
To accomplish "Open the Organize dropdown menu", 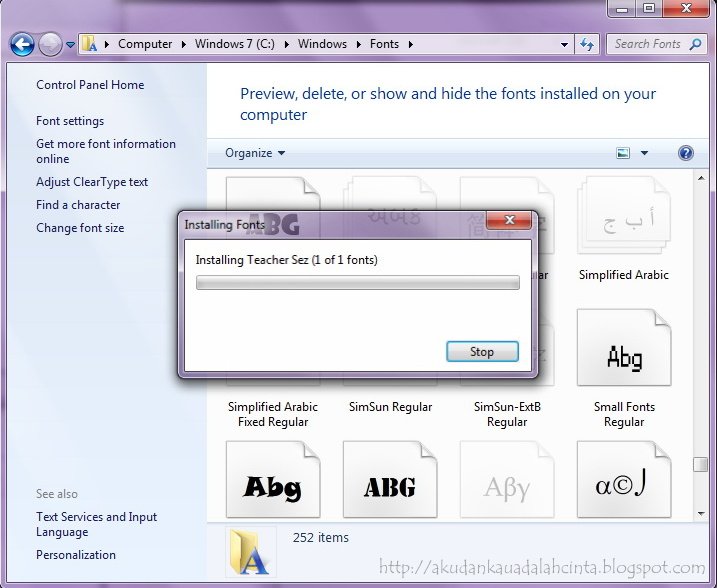I will [x=254, y=153].
